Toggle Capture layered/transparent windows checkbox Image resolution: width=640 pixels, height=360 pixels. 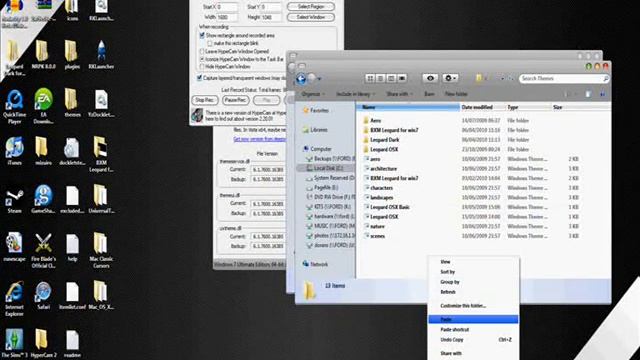pyautogui.click(x=200, y=78)
